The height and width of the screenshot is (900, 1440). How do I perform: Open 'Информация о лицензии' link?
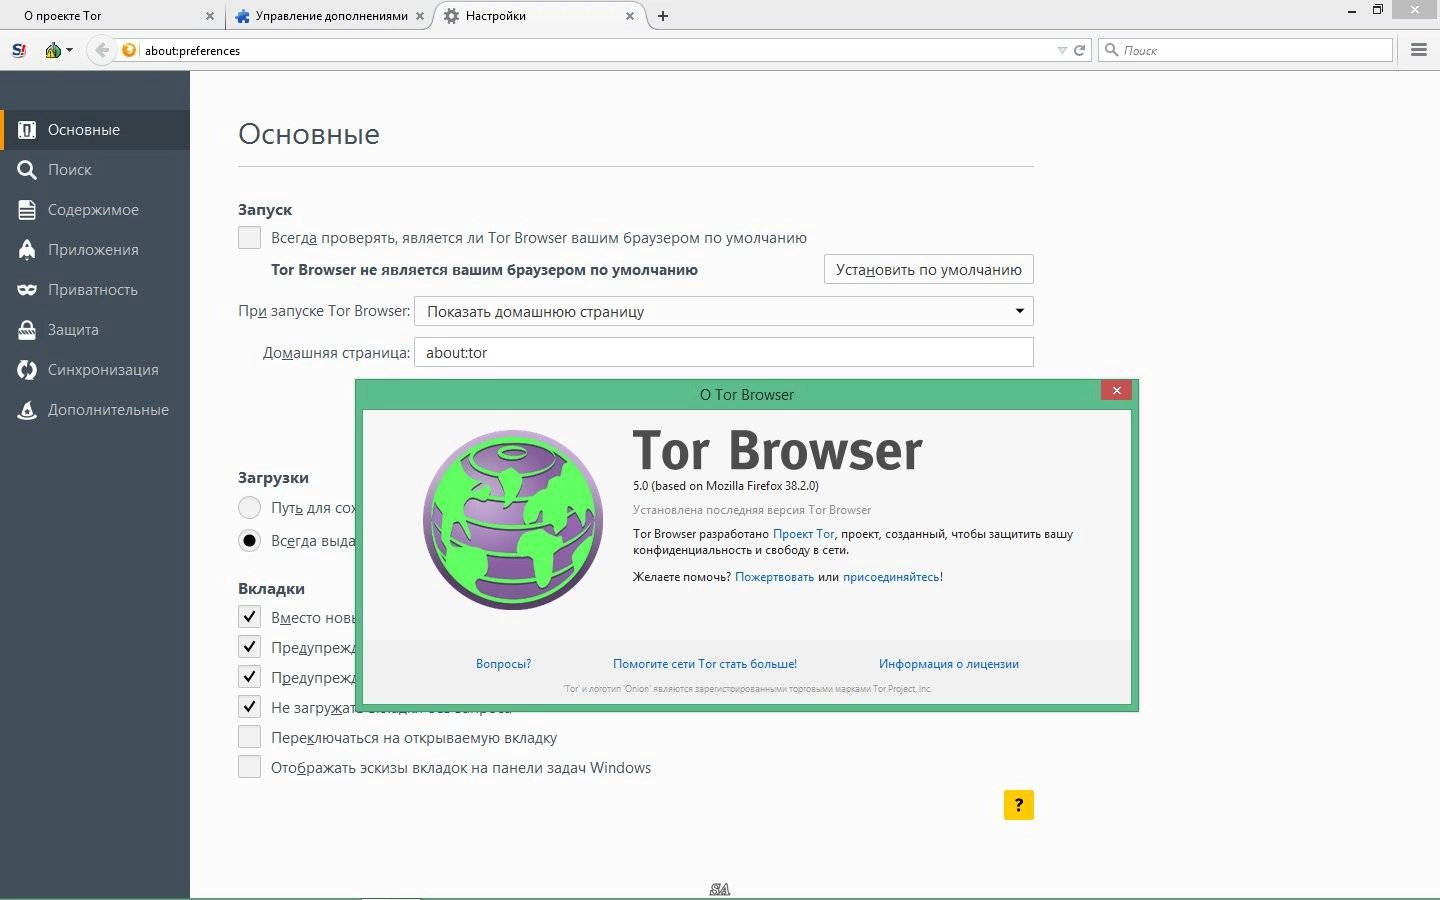tap(949, 664)
